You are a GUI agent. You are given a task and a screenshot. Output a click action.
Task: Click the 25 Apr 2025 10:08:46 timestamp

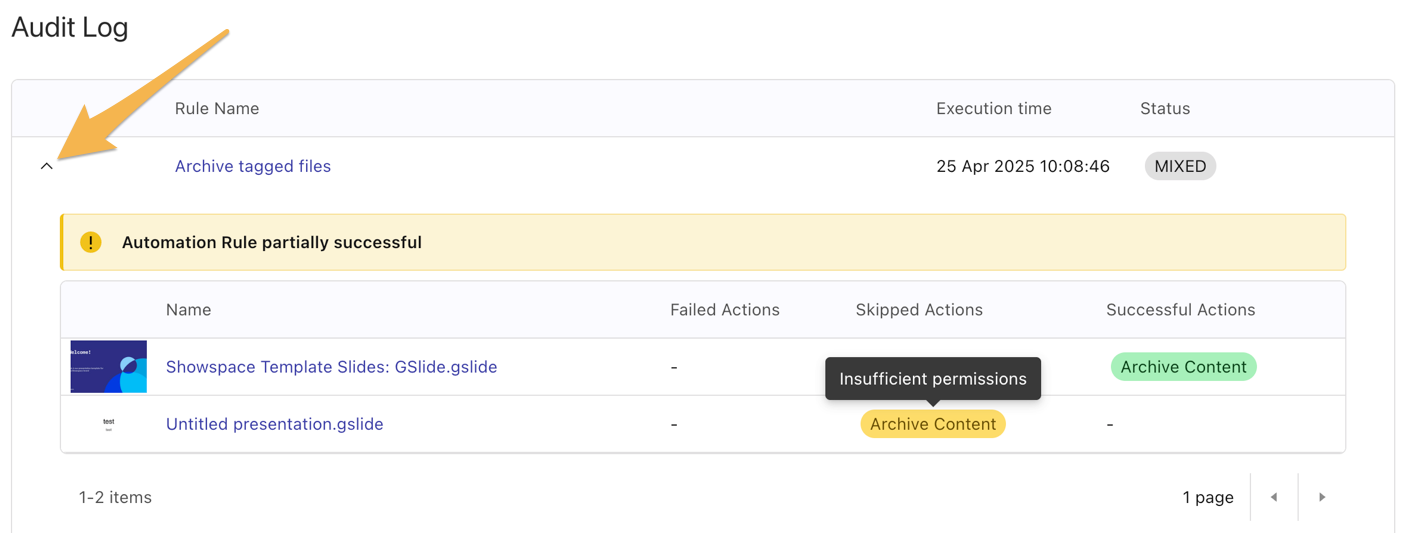point(1023,166)
